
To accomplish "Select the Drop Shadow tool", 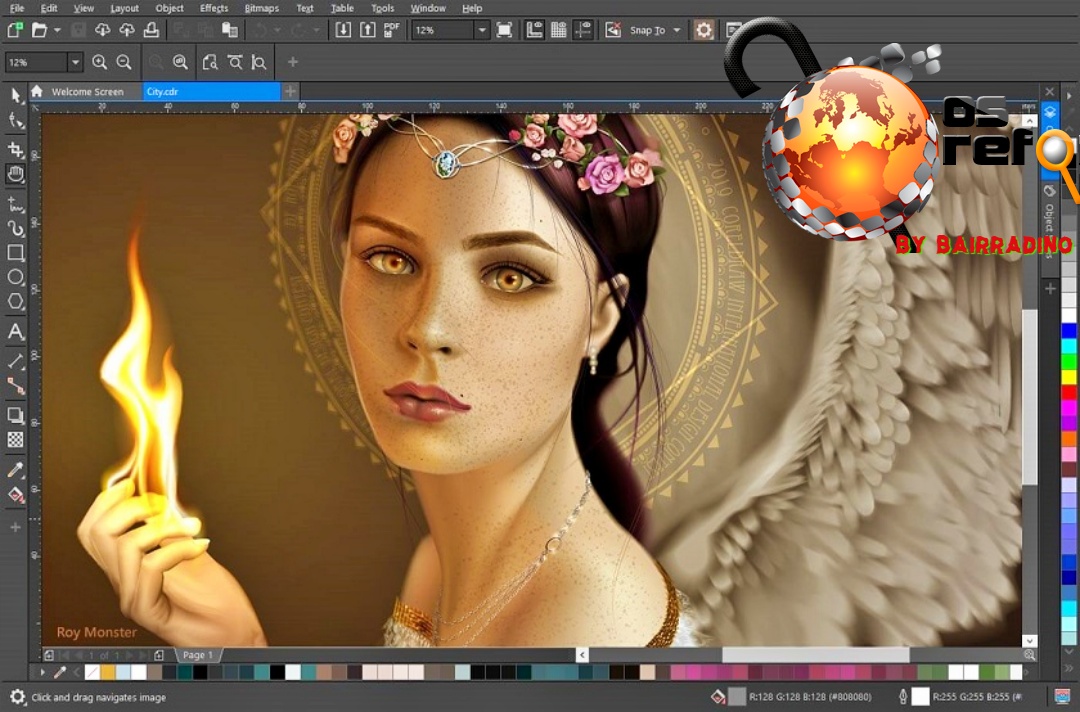I will (15, 415).
